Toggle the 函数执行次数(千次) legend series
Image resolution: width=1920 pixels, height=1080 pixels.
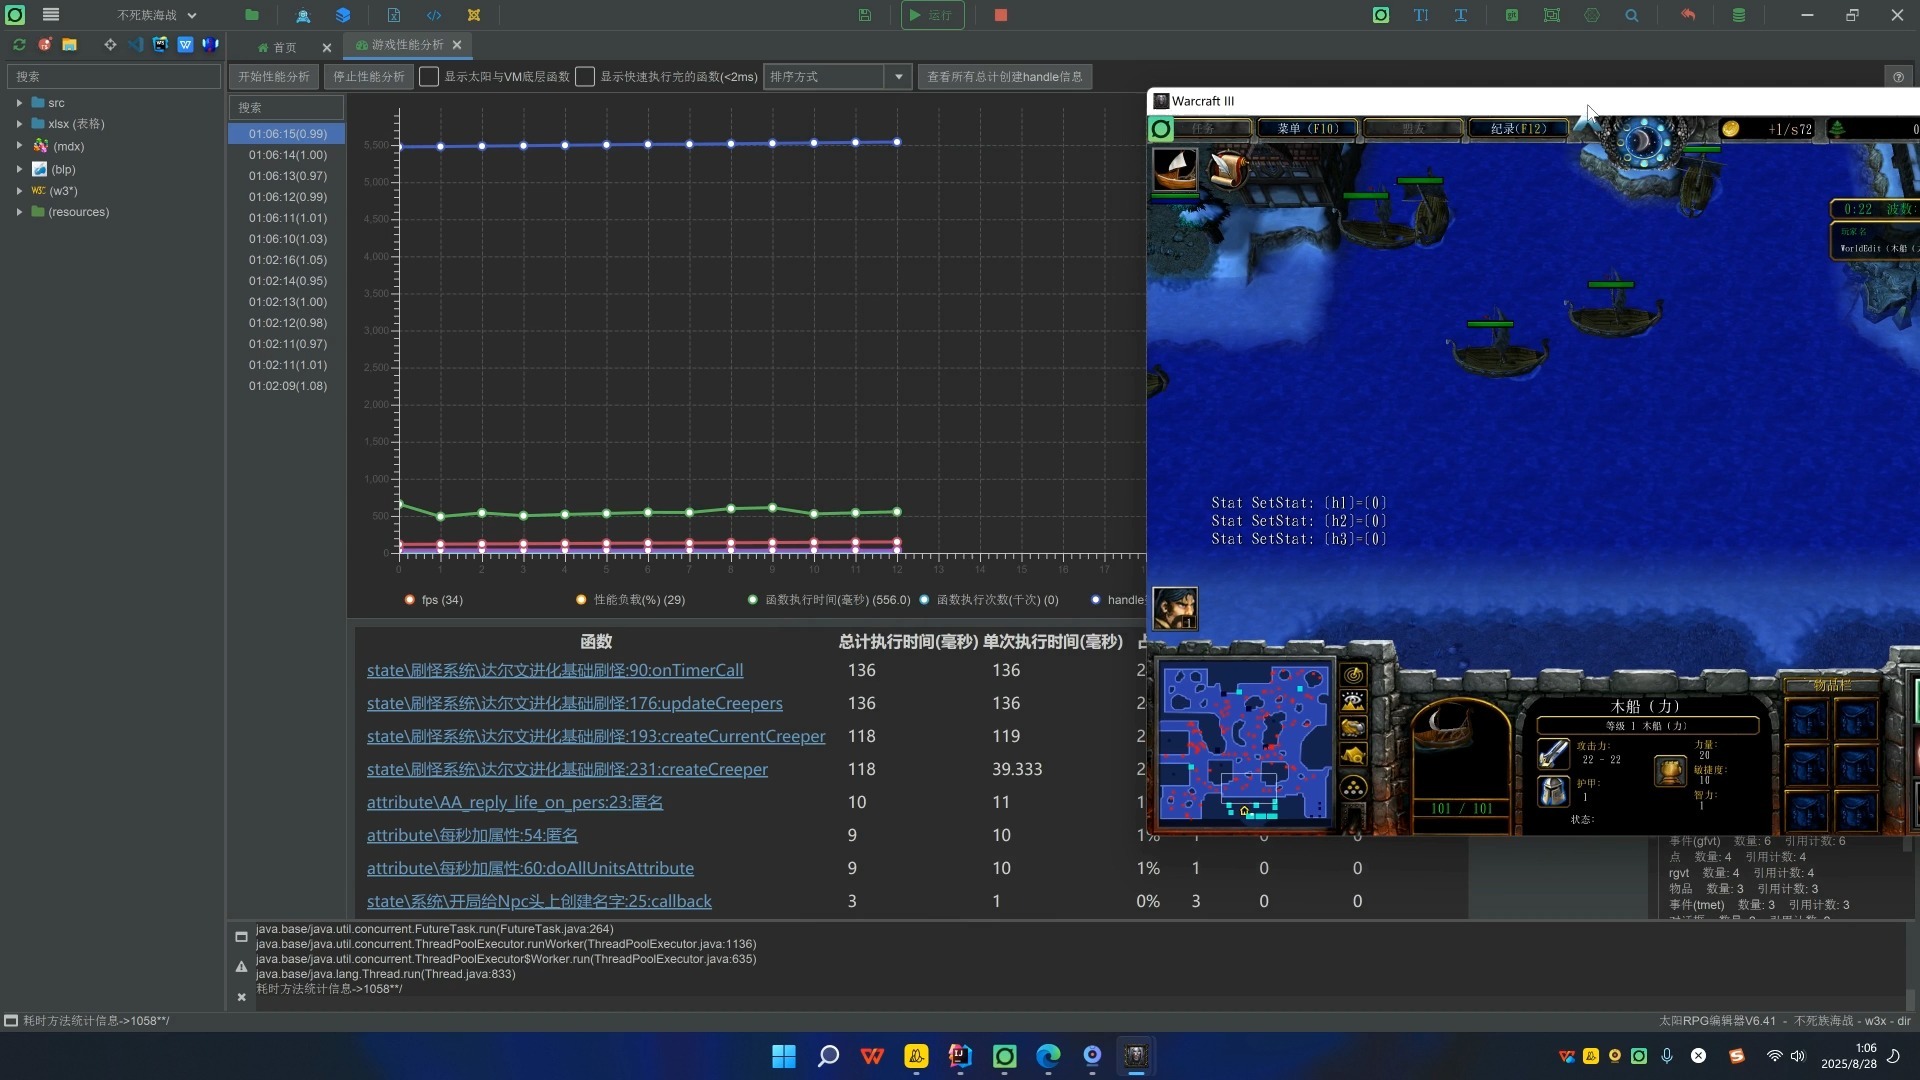coord(989,600)
